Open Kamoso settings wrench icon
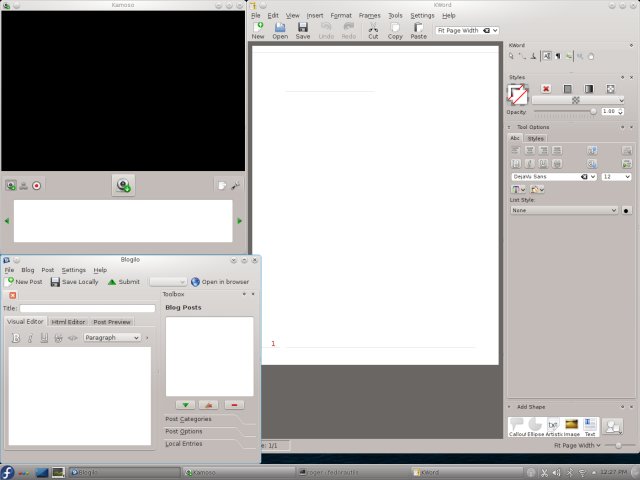This screenshot has width=640, height=480. 236,186
